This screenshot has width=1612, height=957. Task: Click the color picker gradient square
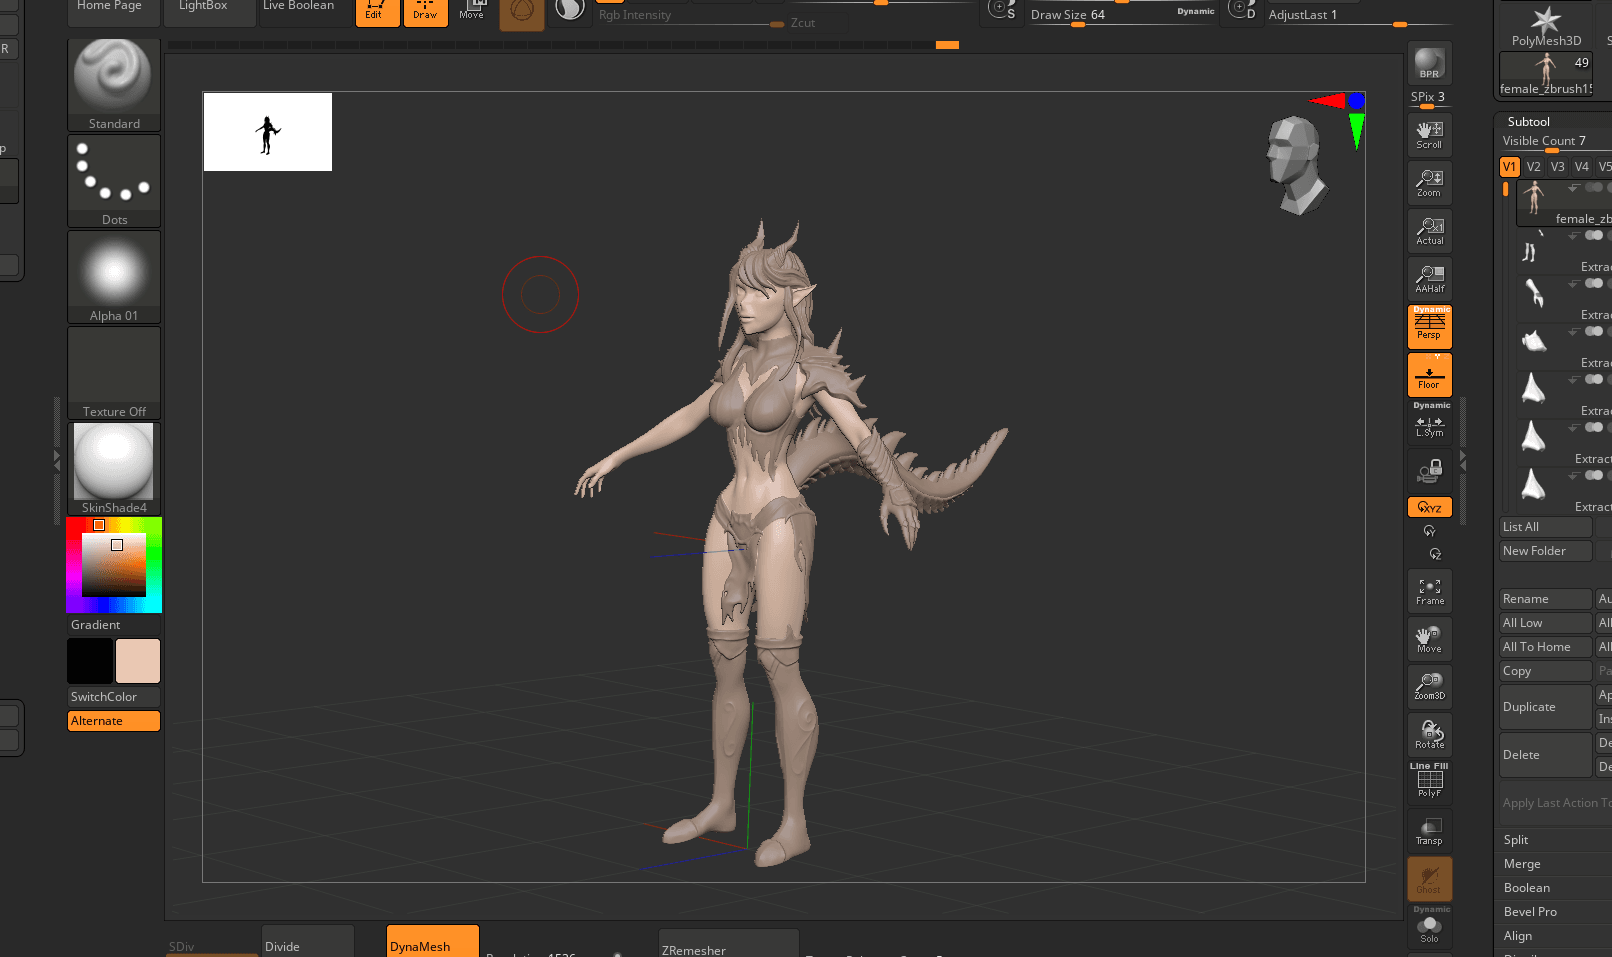click(114, 565)
